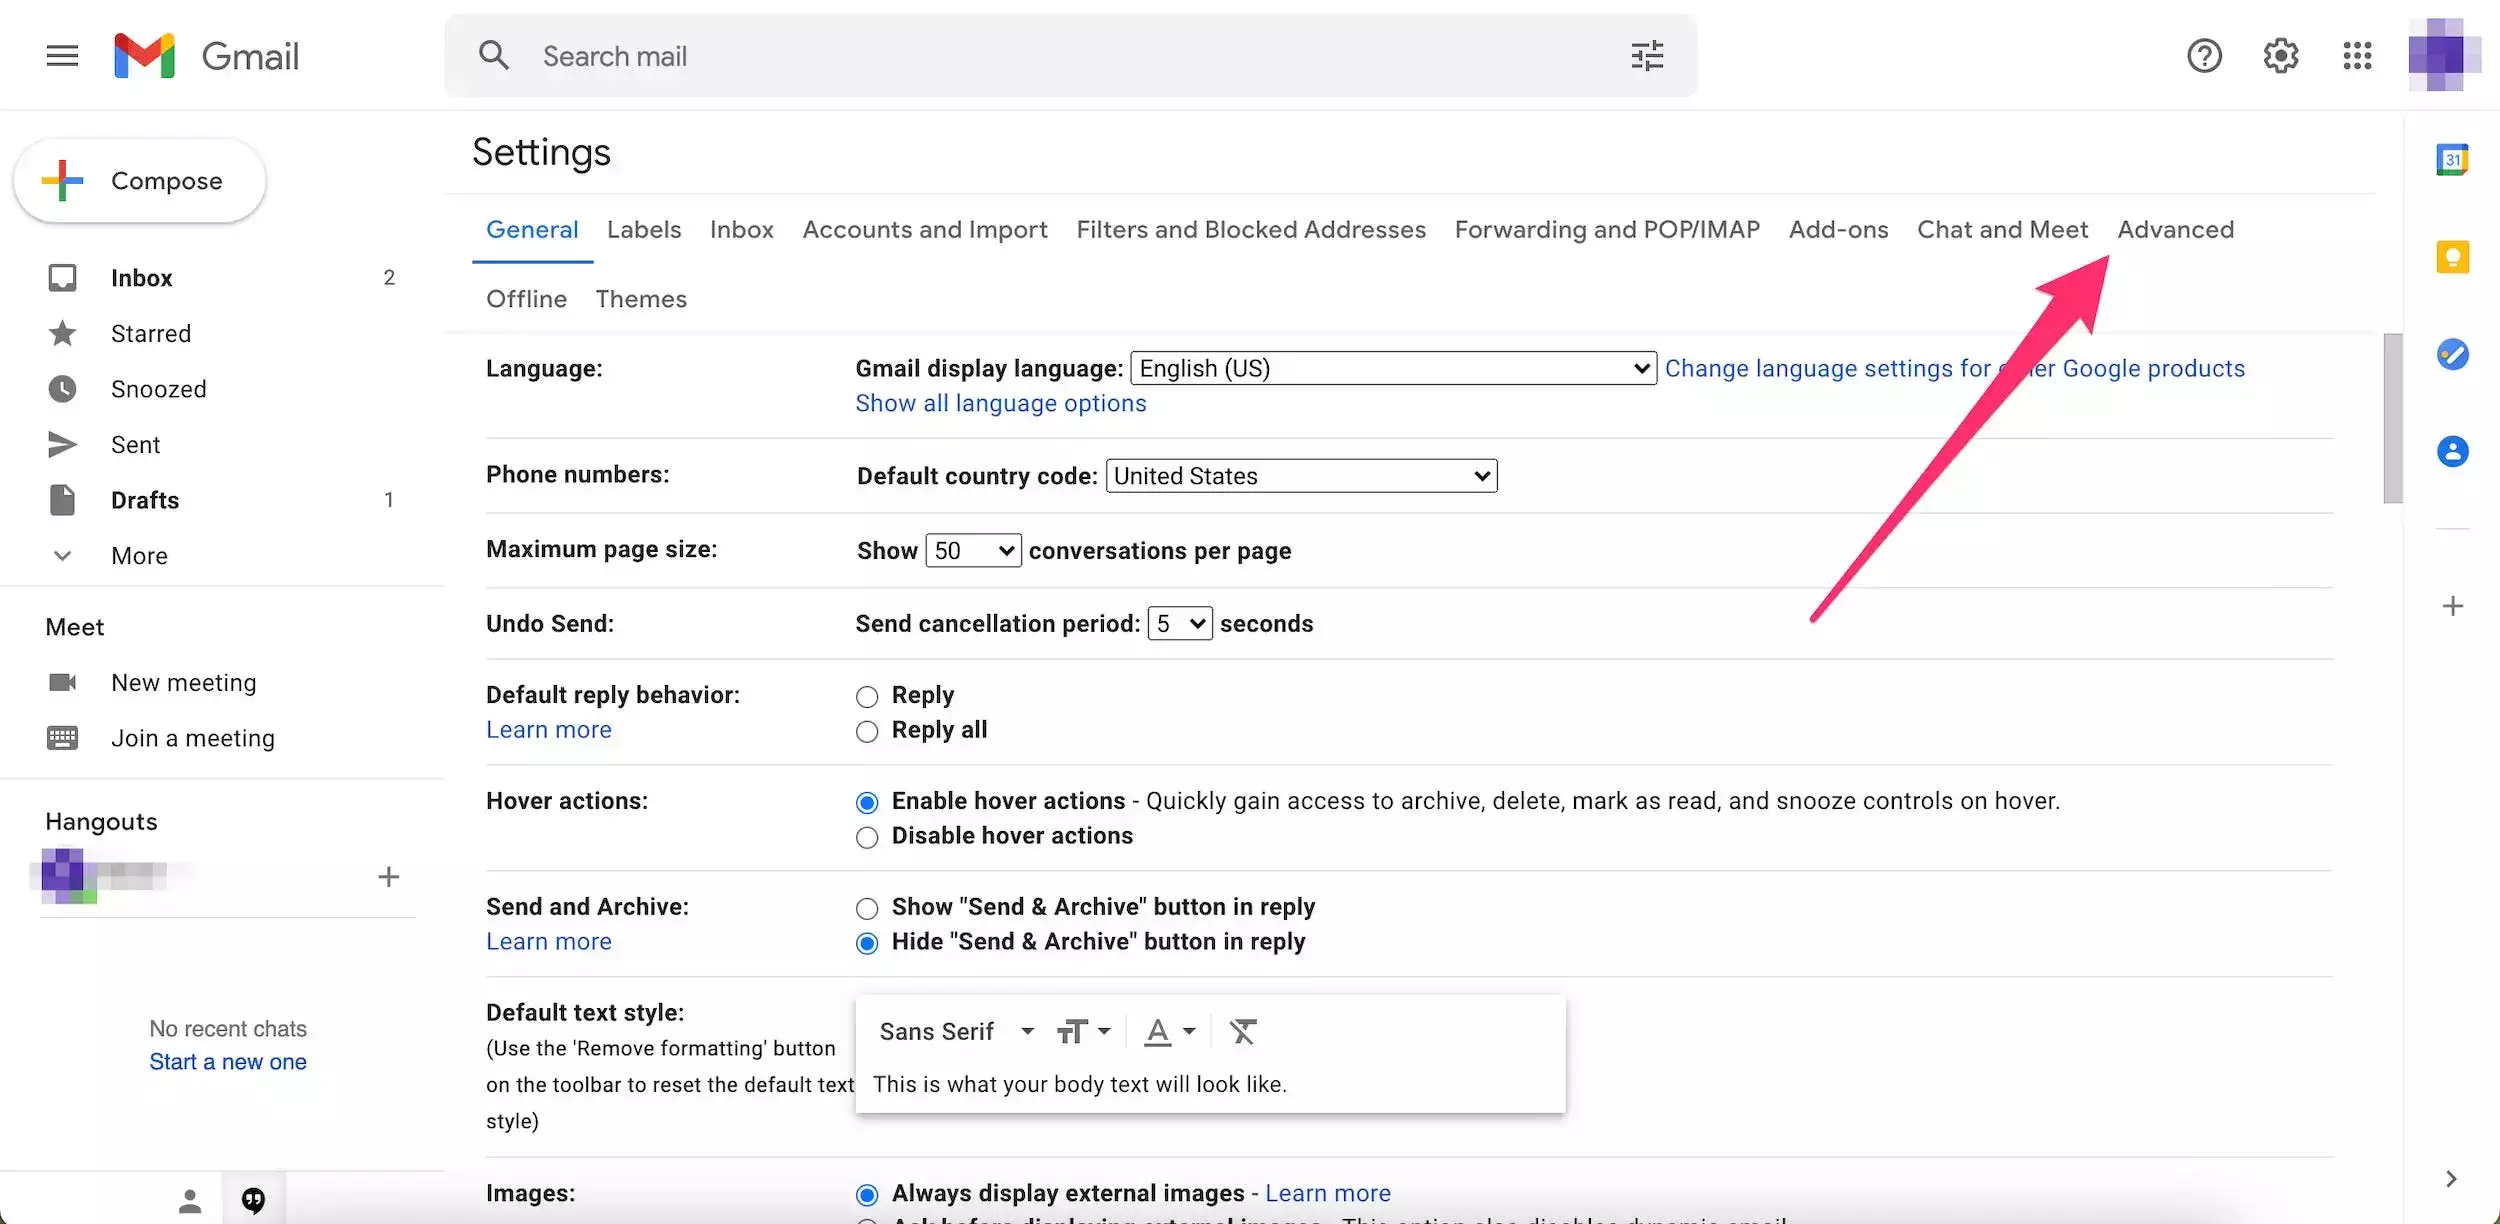2500x1224 pixels.
Task: Open Contacts side panel icon
Action: 2452,451
